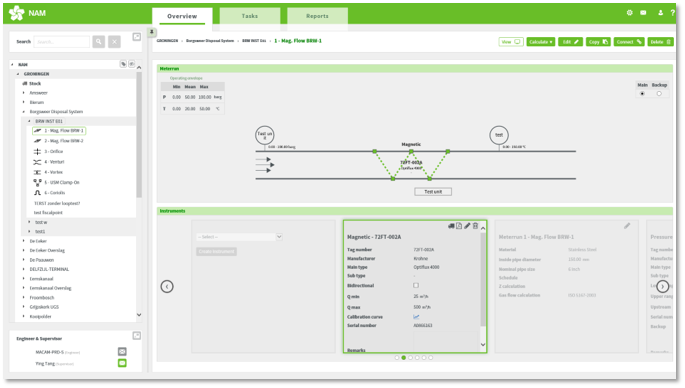The height and width of the screenshot is (388, 685).
Task: Select the Coriolis meter icon
Action: (x=38, y=193)
